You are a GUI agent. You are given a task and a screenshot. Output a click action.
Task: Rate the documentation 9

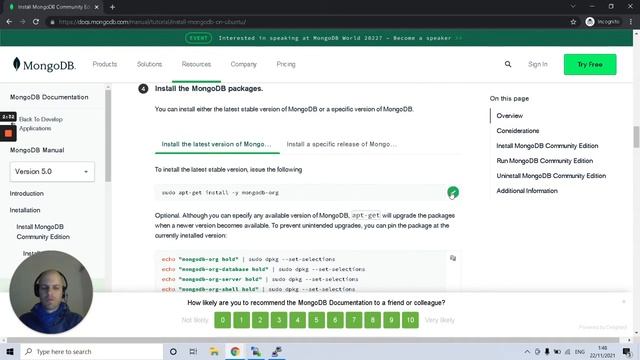[391, 320]
